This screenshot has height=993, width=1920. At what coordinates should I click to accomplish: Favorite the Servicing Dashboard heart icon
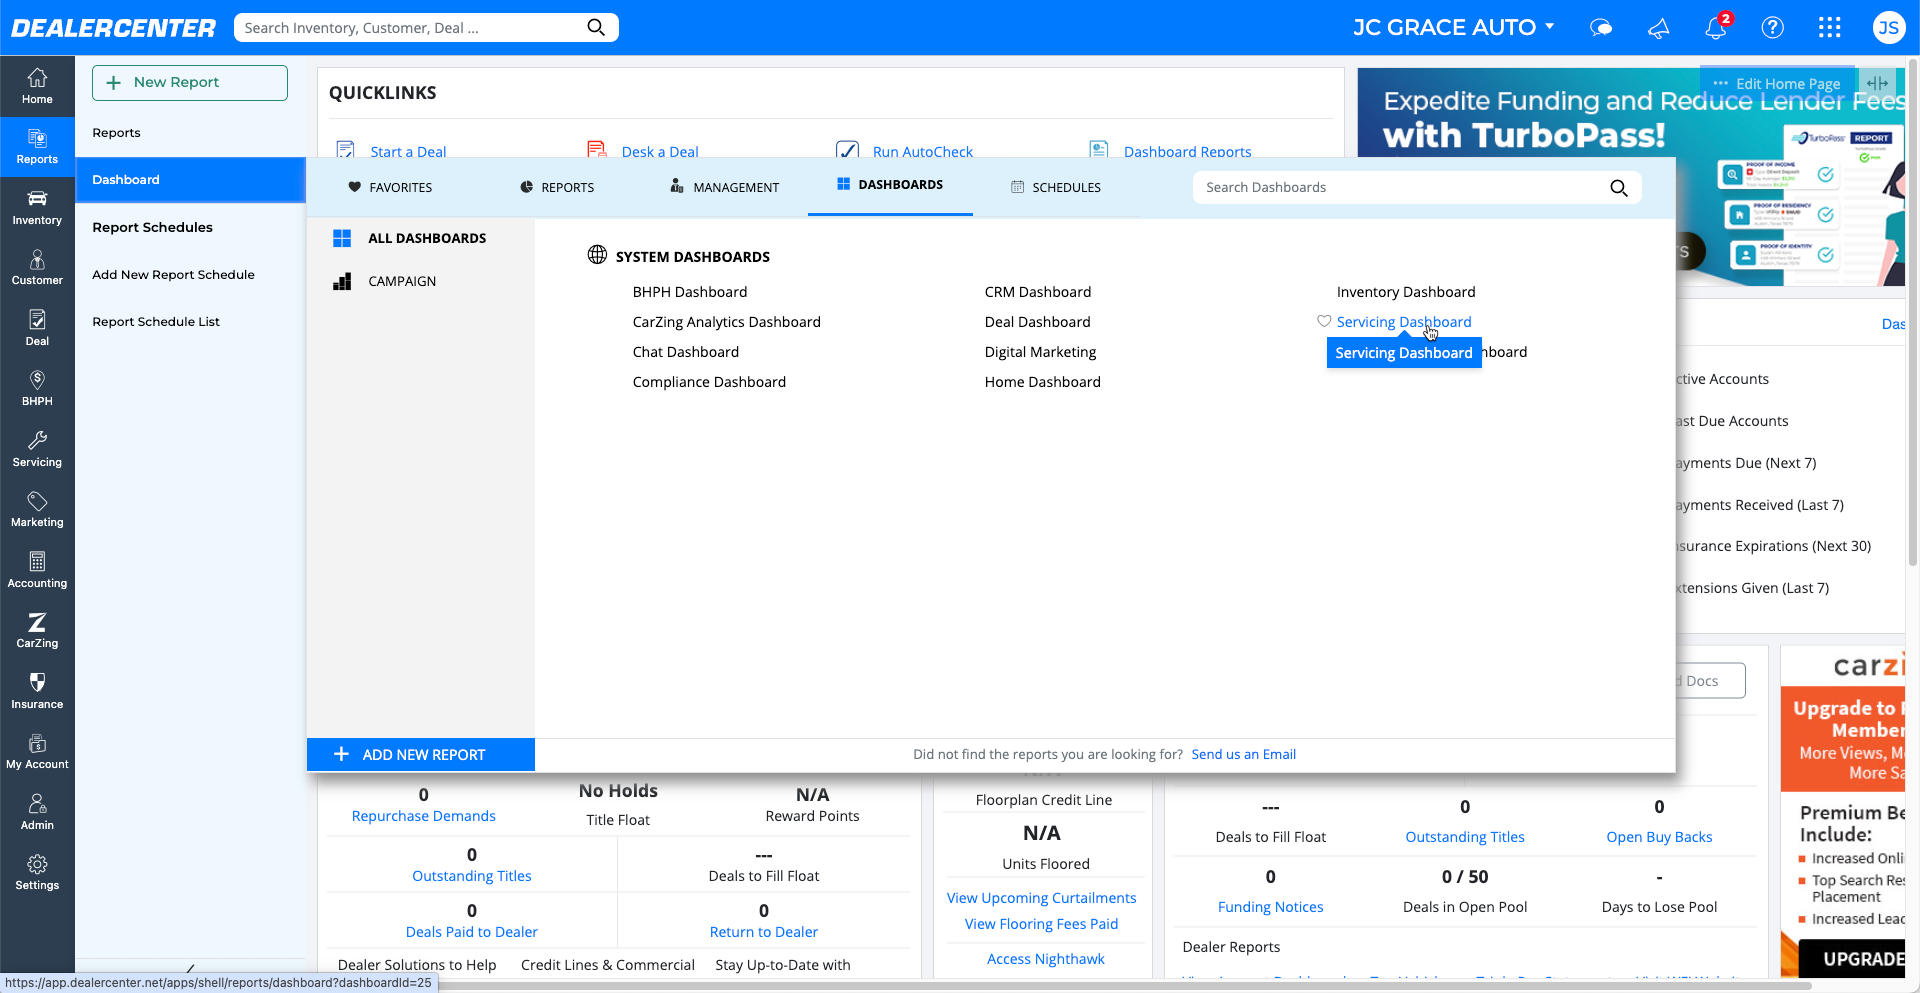[1324, 321]
